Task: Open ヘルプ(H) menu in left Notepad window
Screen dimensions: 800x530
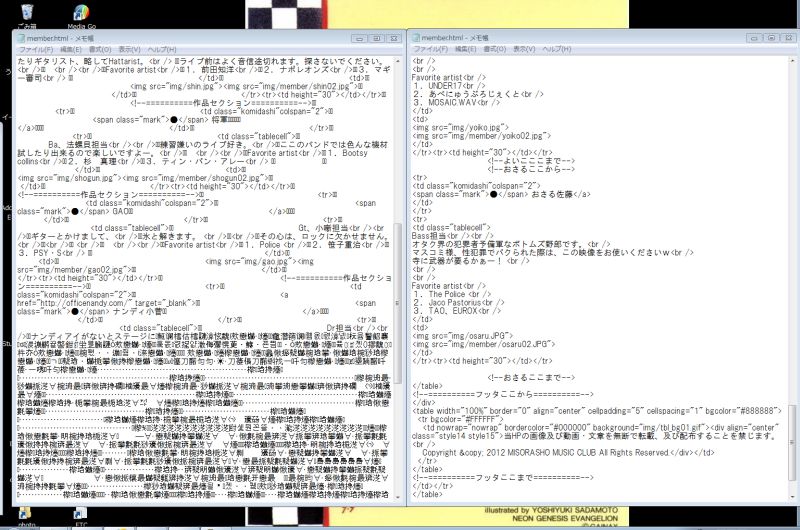Action: [x=162, y=49]
